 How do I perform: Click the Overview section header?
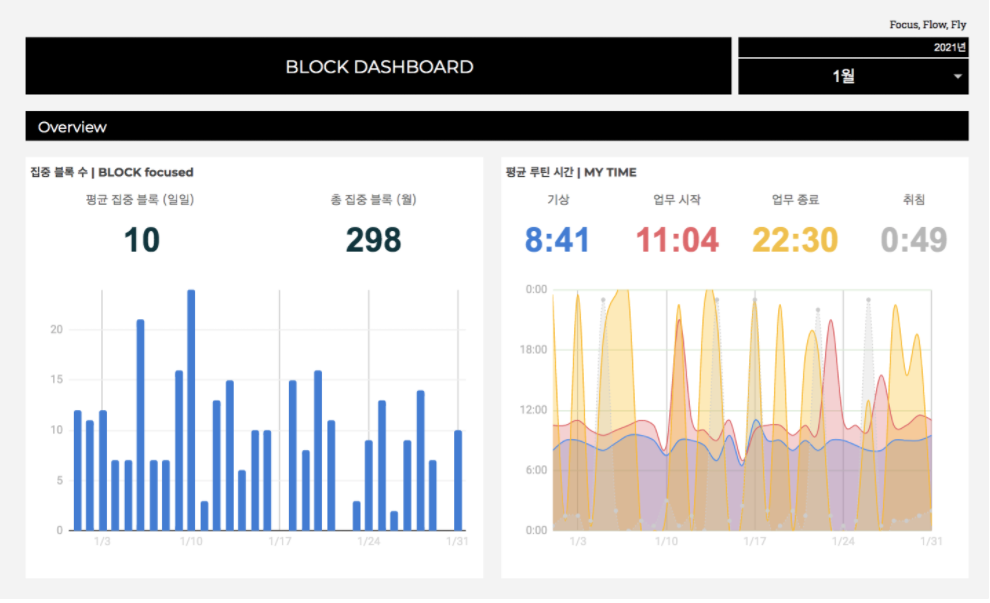pos(71,127)
